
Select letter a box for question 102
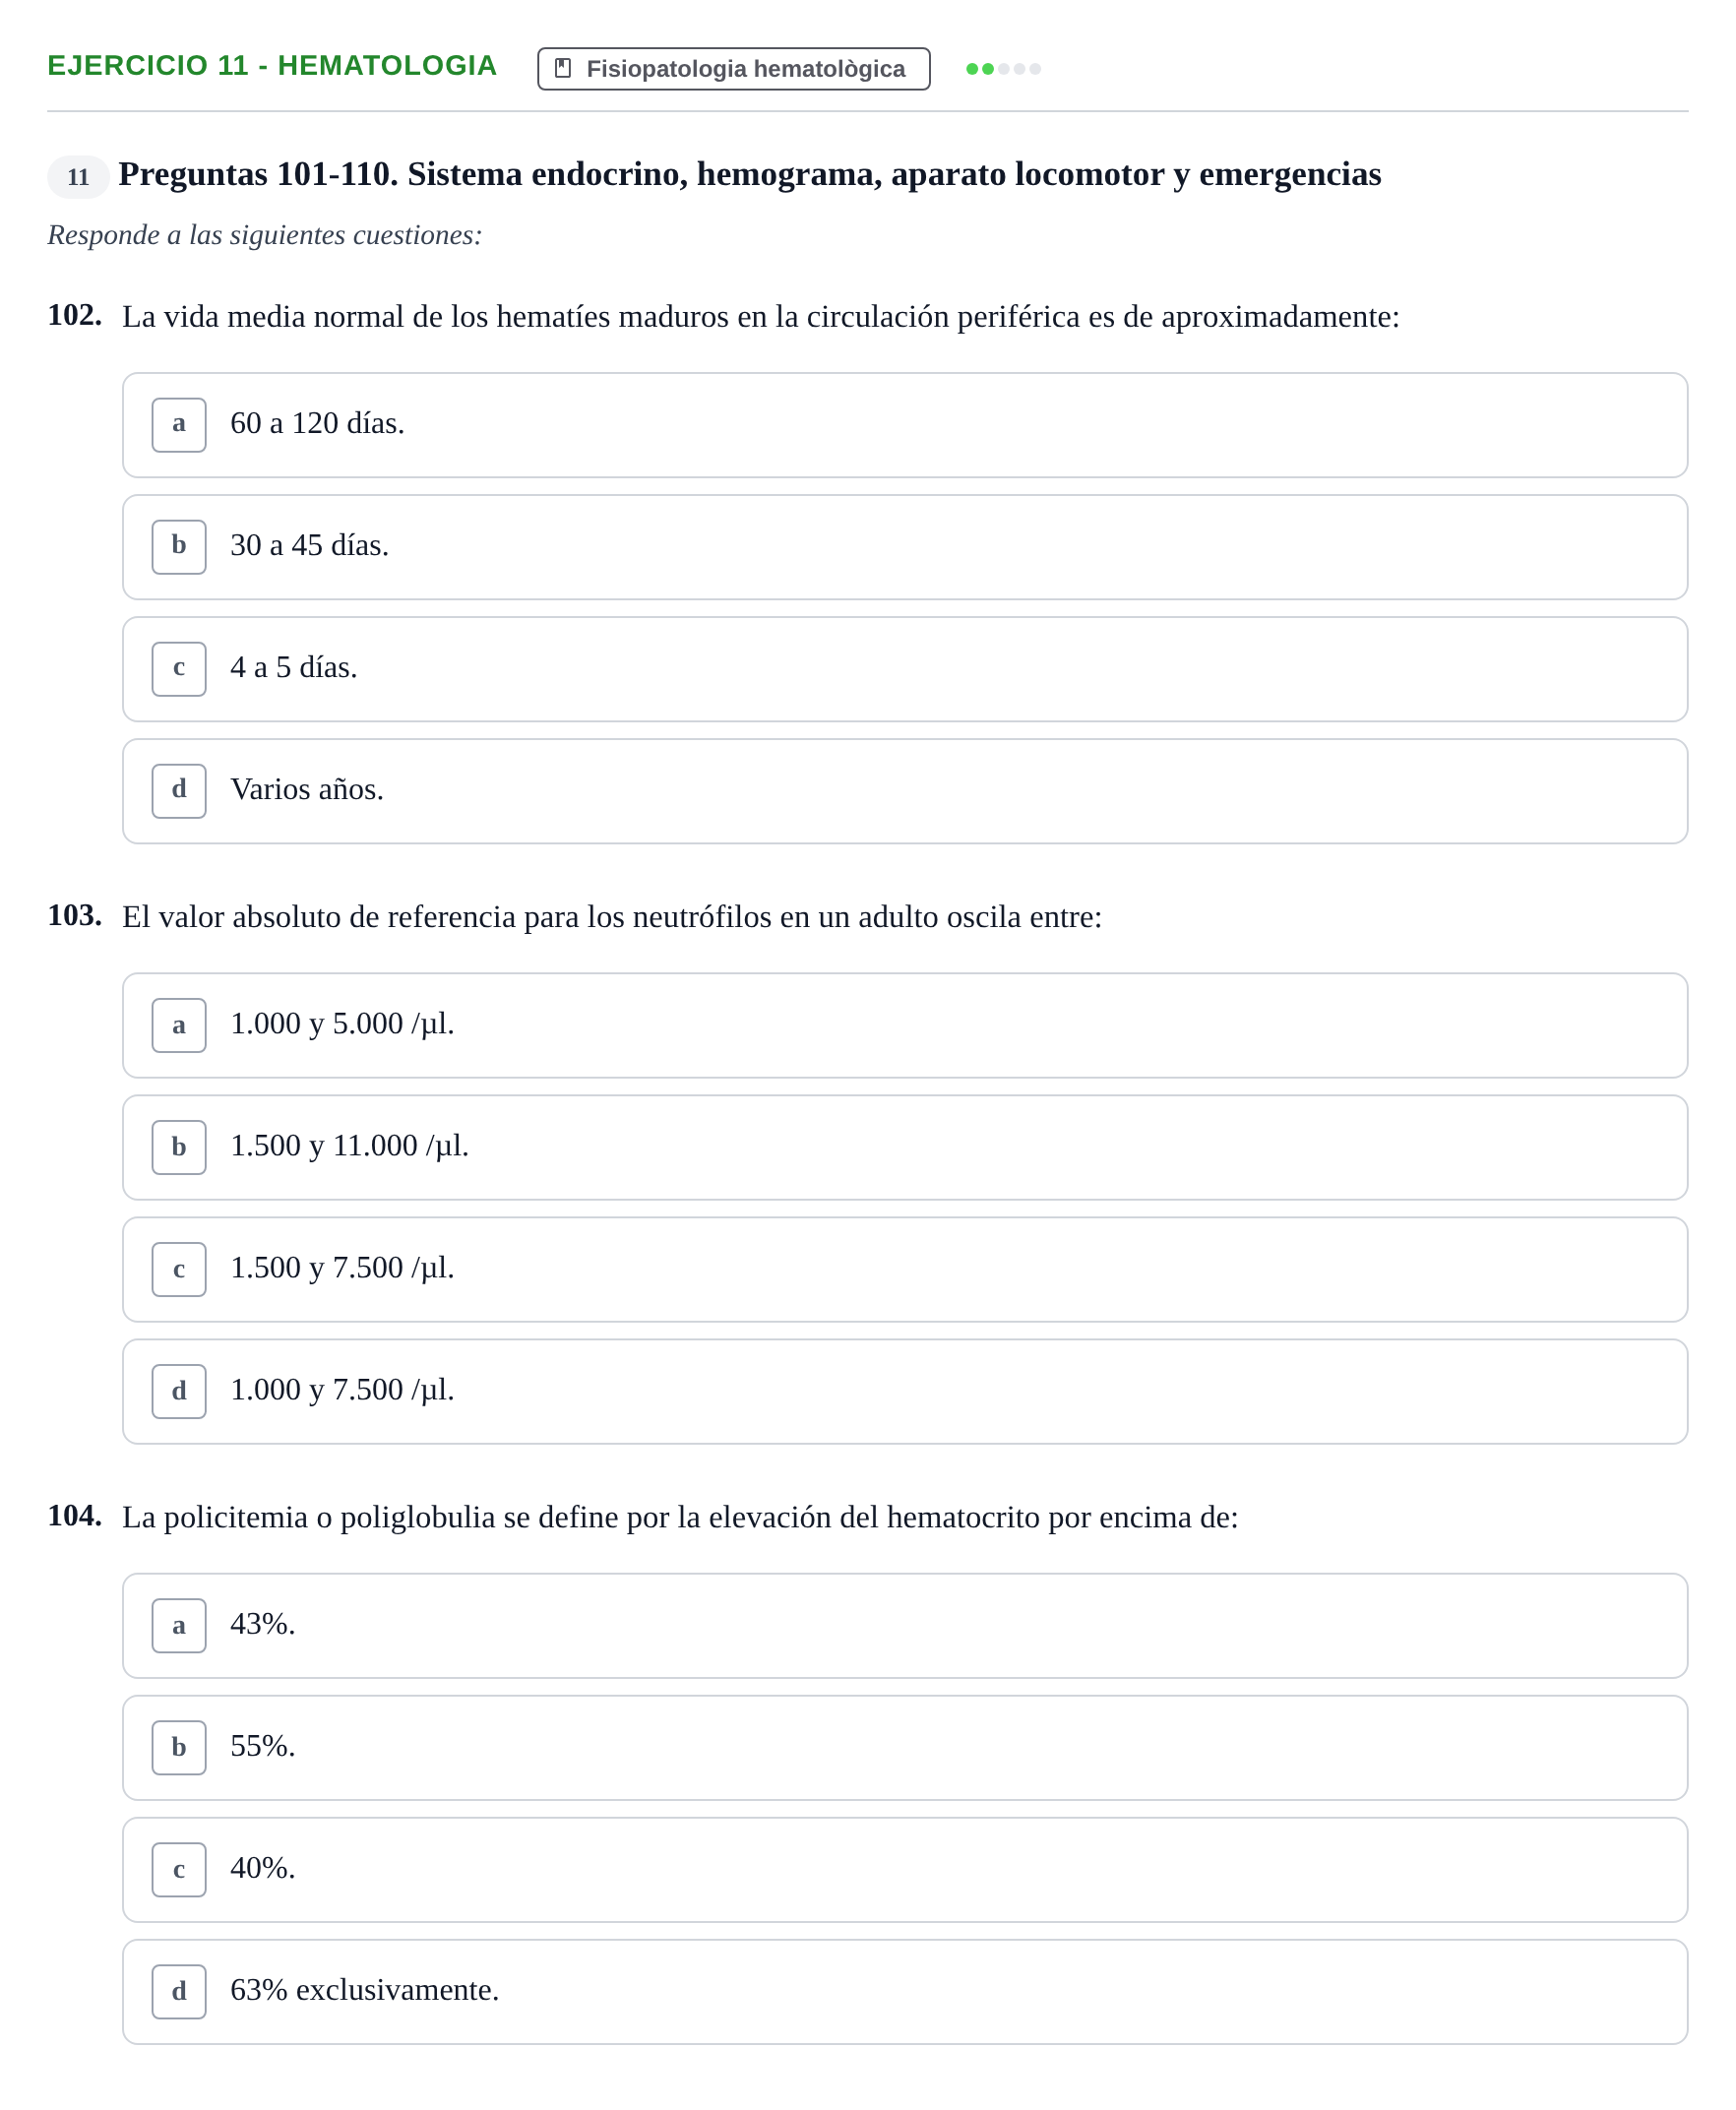tap(179, 425)
